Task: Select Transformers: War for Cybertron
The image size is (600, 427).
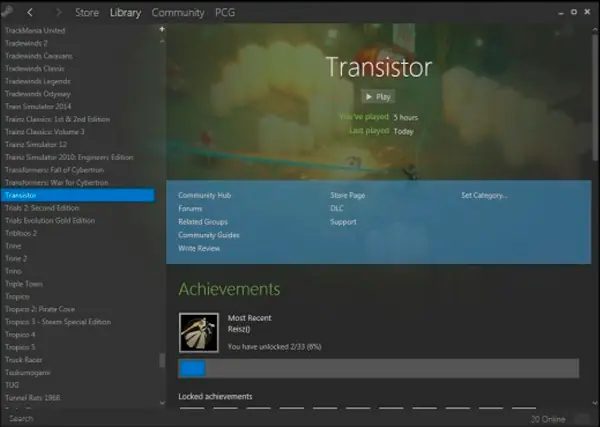Action: coord(57,183)
